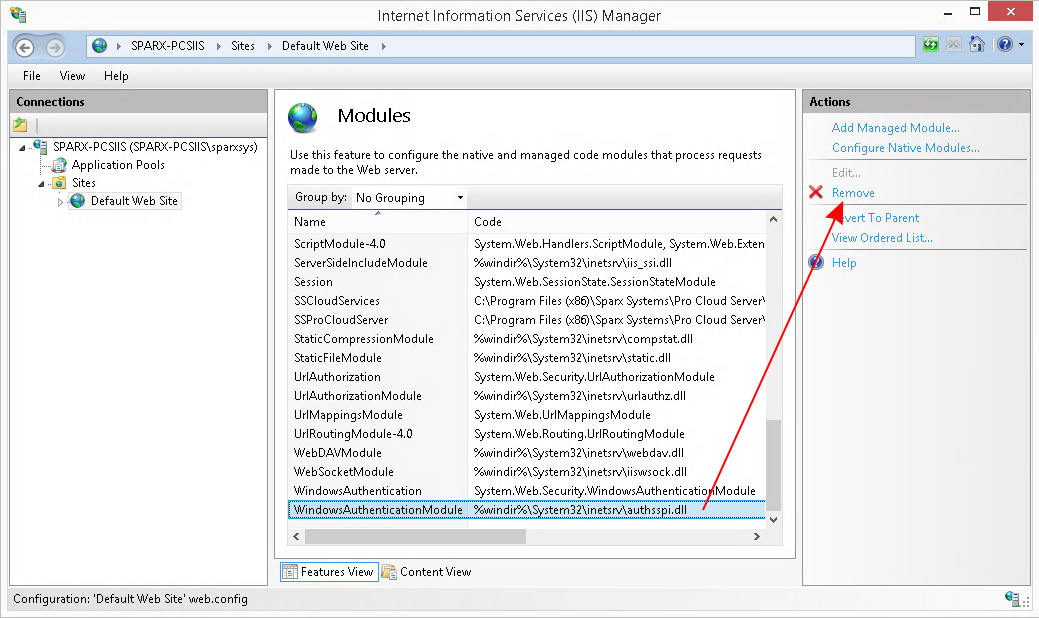Open the Group by dropdown
Screen dimensions: 1039x618
point(409,198)
